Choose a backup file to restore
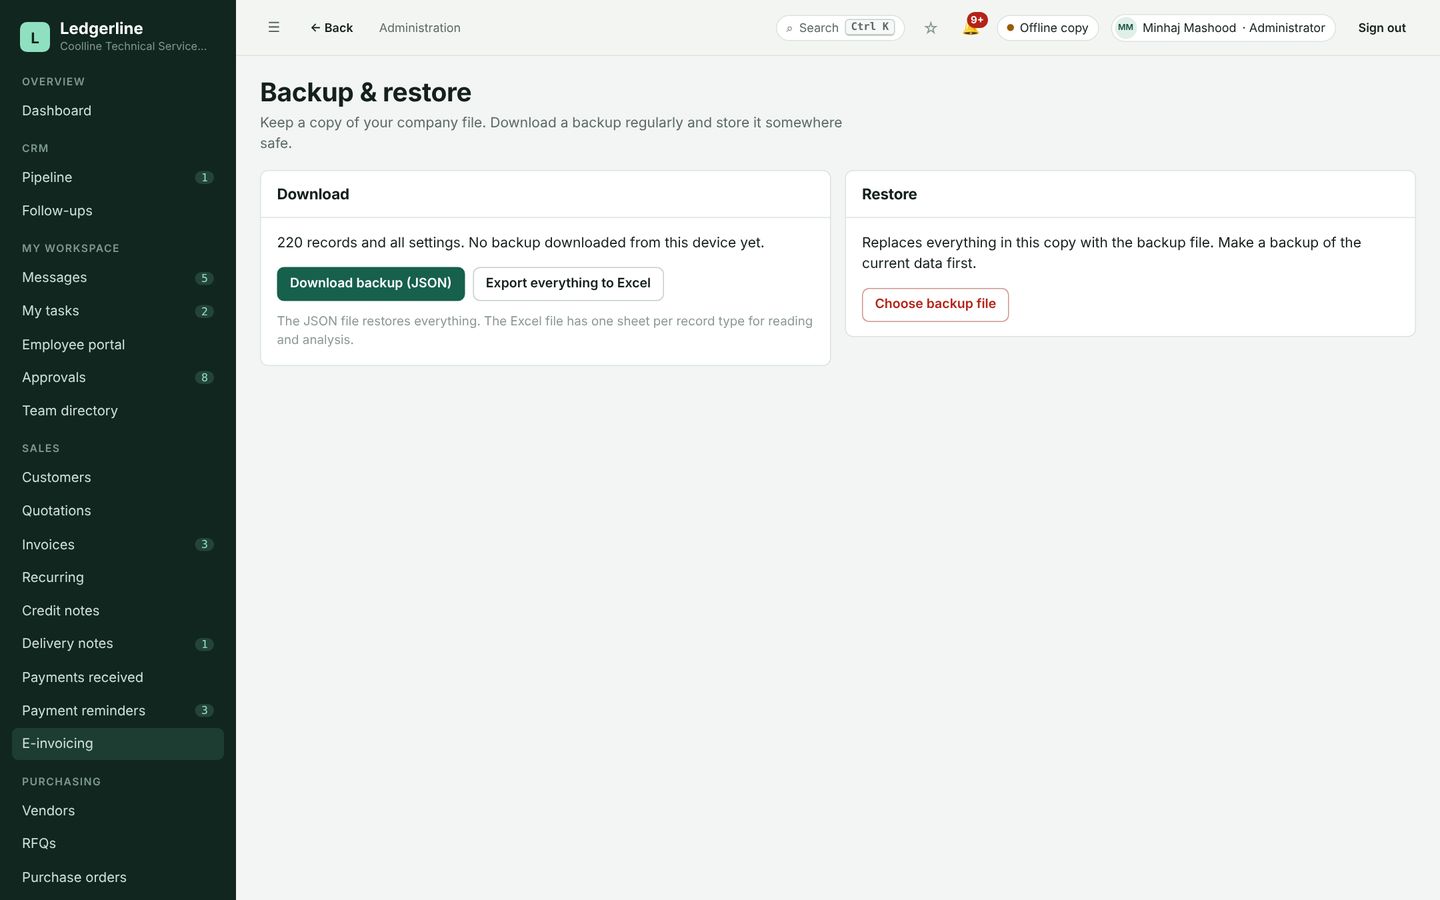The width and height of the screenshot is (1440, 900). (x=935, y=304)
